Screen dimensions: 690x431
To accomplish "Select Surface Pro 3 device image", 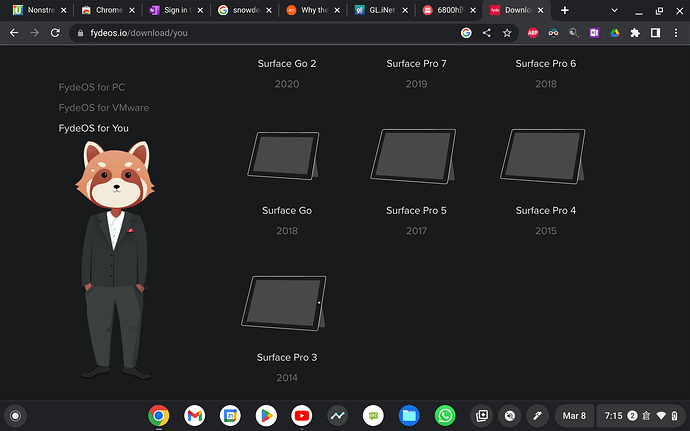I will point(284,303).
